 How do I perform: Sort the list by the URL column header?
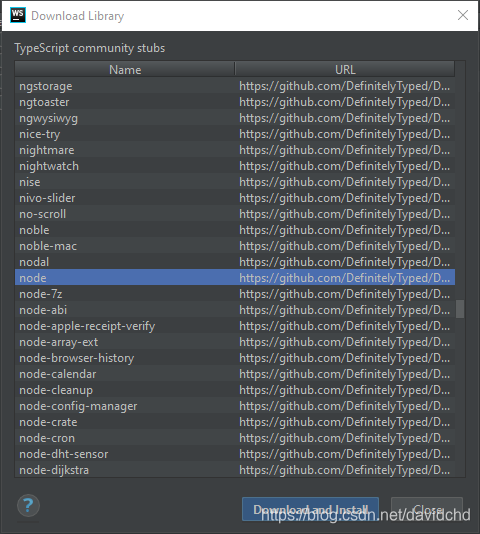(345, 69)
